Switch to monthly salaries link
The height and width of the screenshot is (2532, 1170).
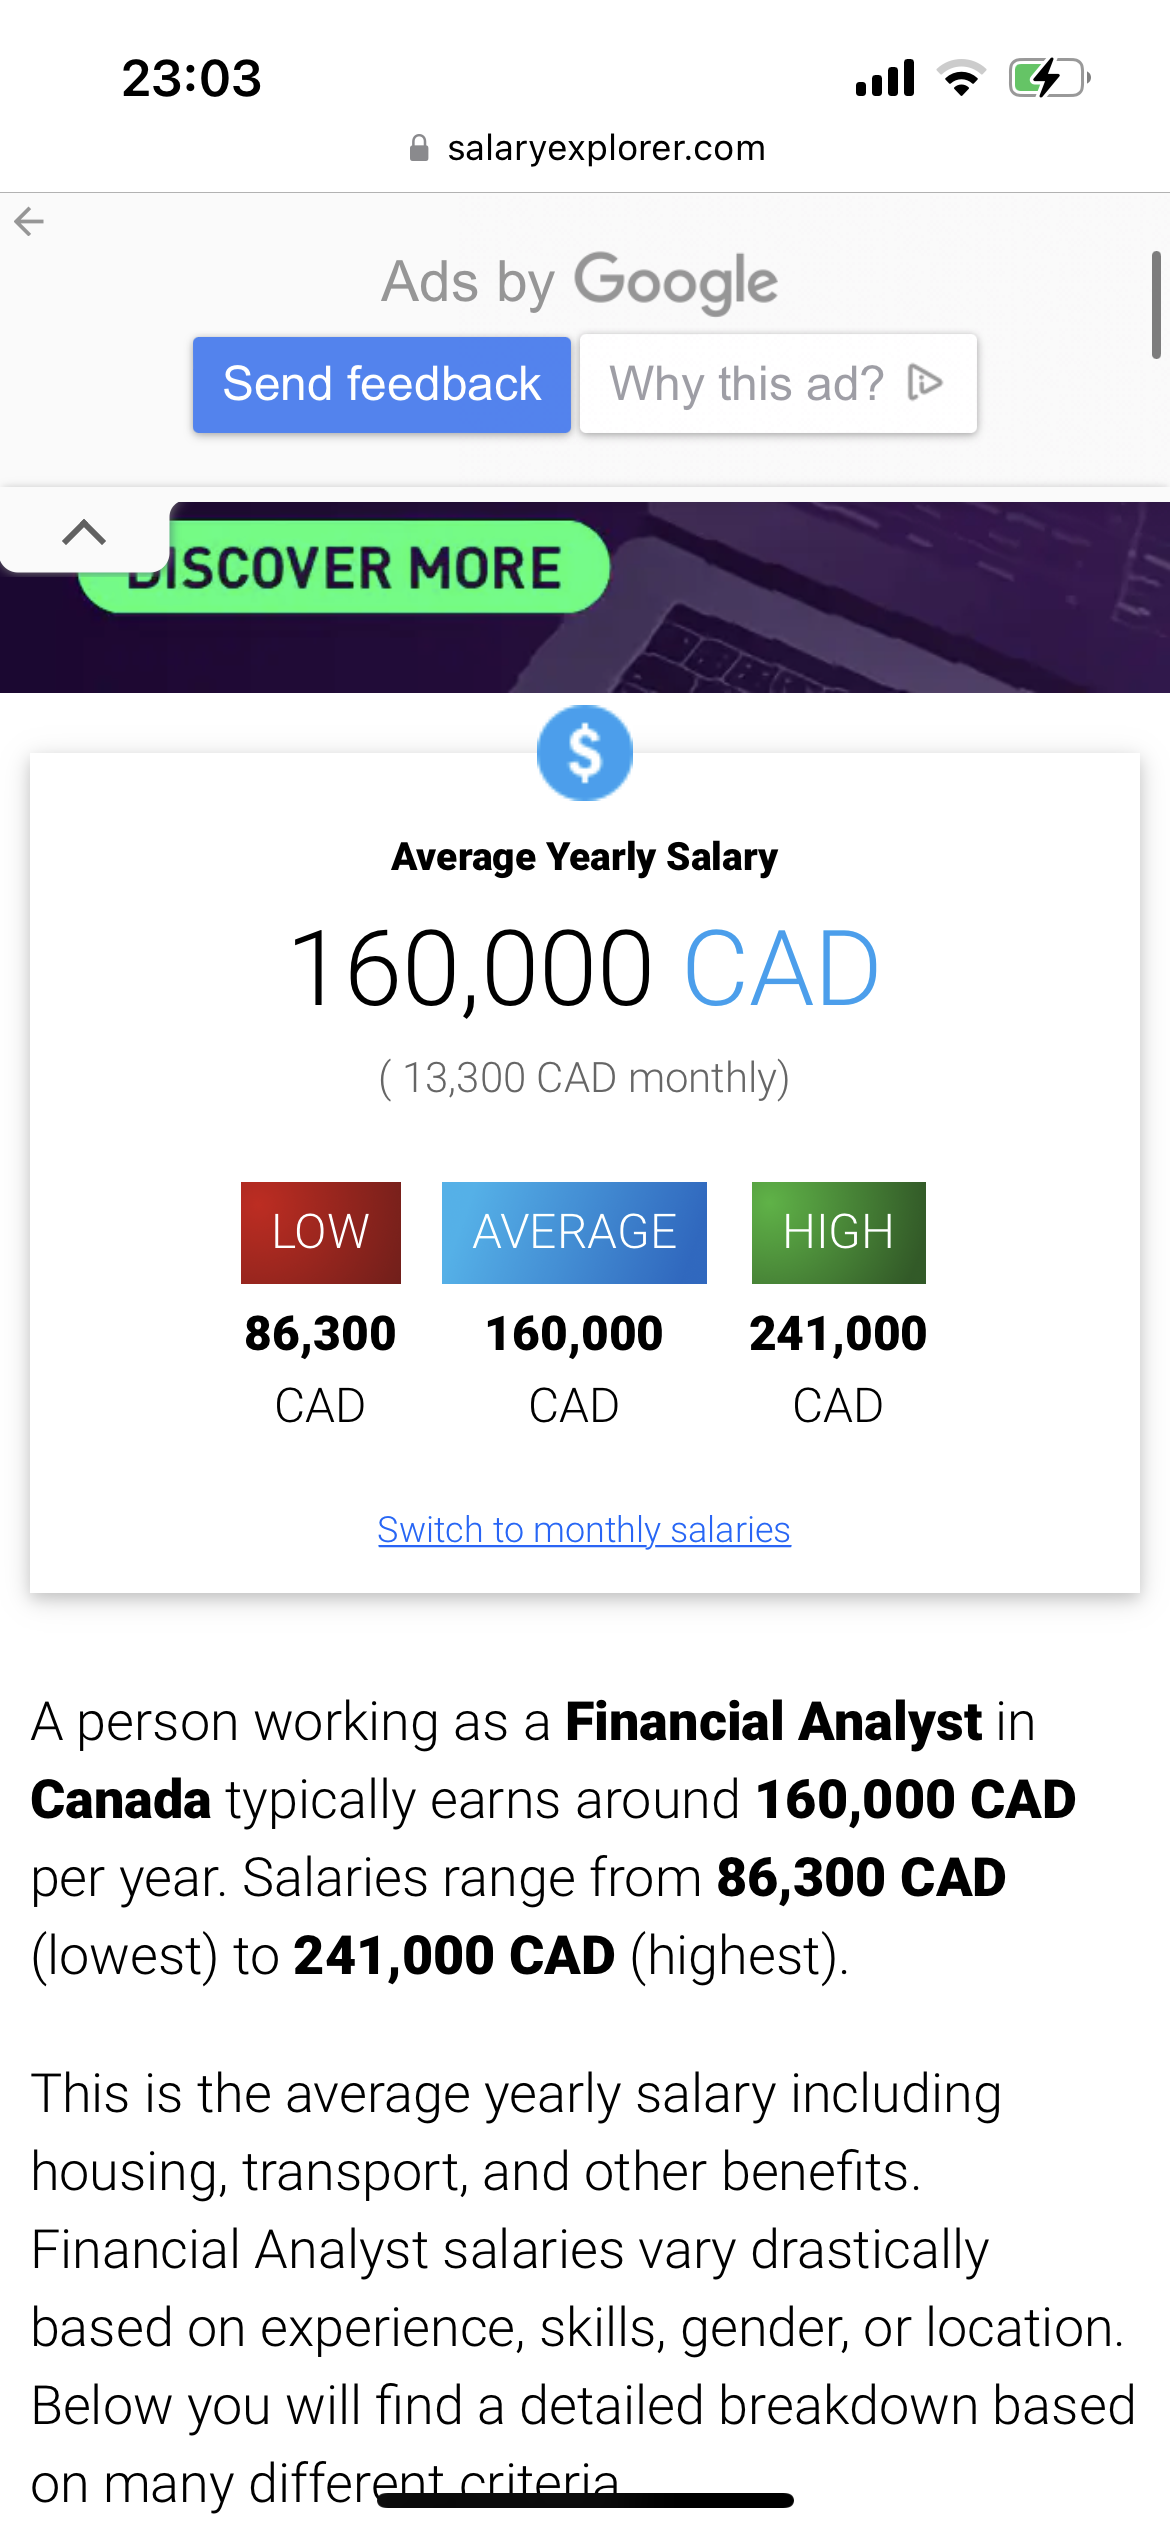[584, 1529]
